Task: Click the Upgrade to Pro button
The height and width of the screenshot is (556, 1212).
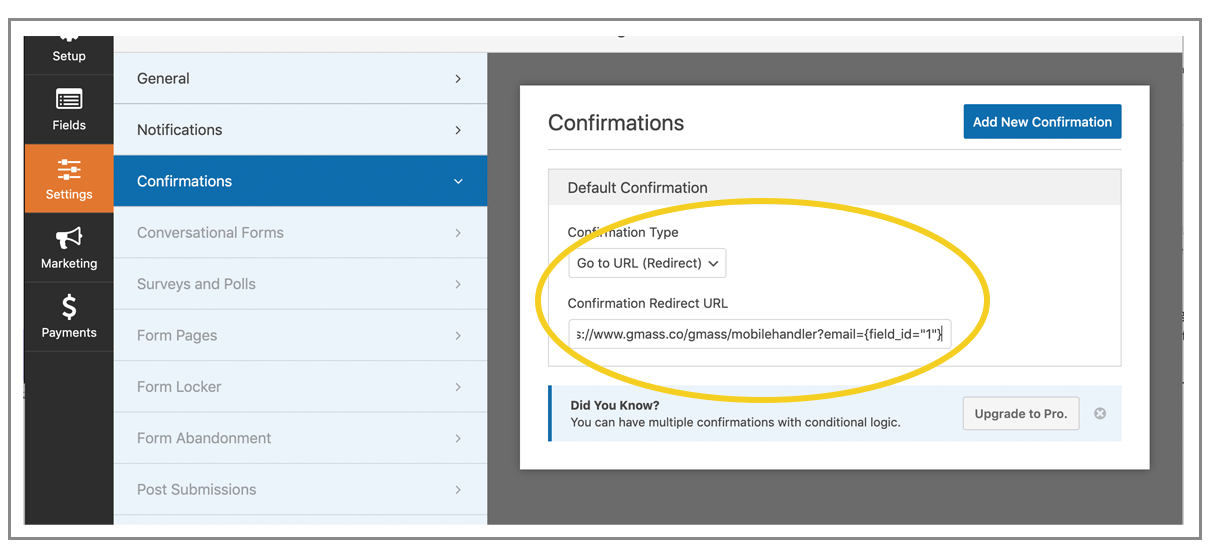Action: coord(1020,414)
